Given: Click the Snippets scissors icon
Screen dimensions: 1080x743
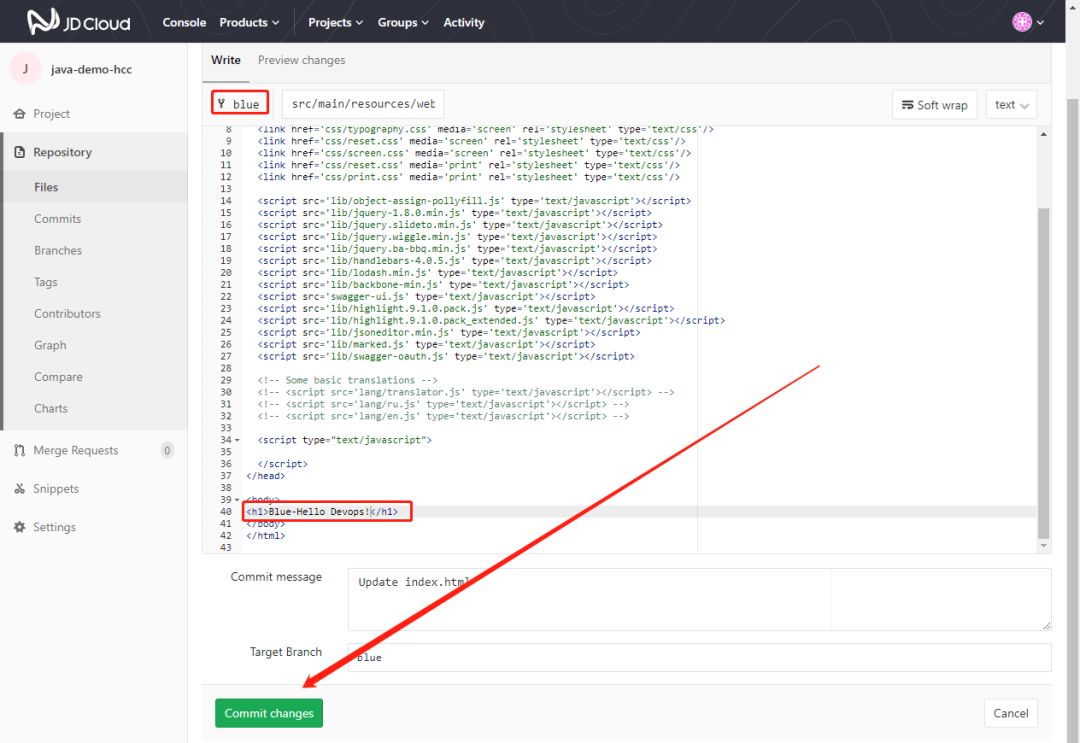Looking at the screenshot, I should click(x=19, y=489).
